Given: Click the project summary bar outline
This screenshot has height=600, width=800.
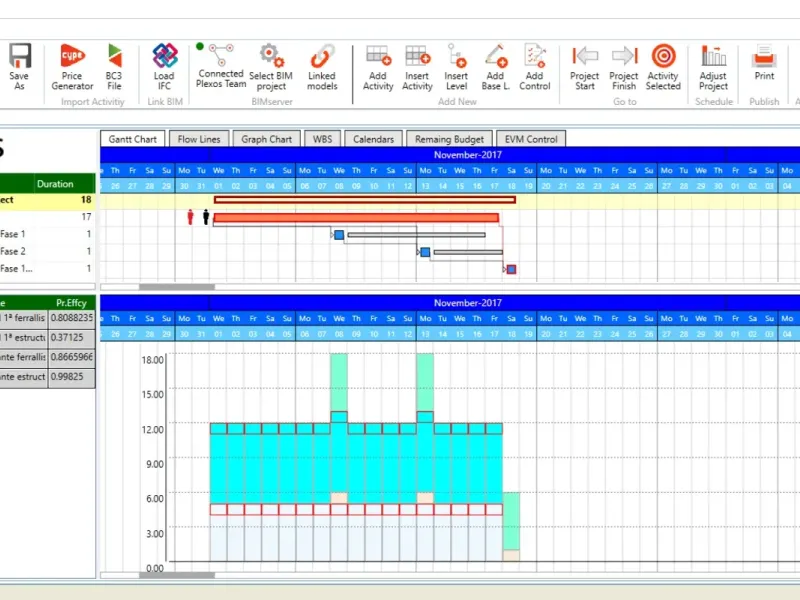Looking at the screenshot, I should point(365,200).
